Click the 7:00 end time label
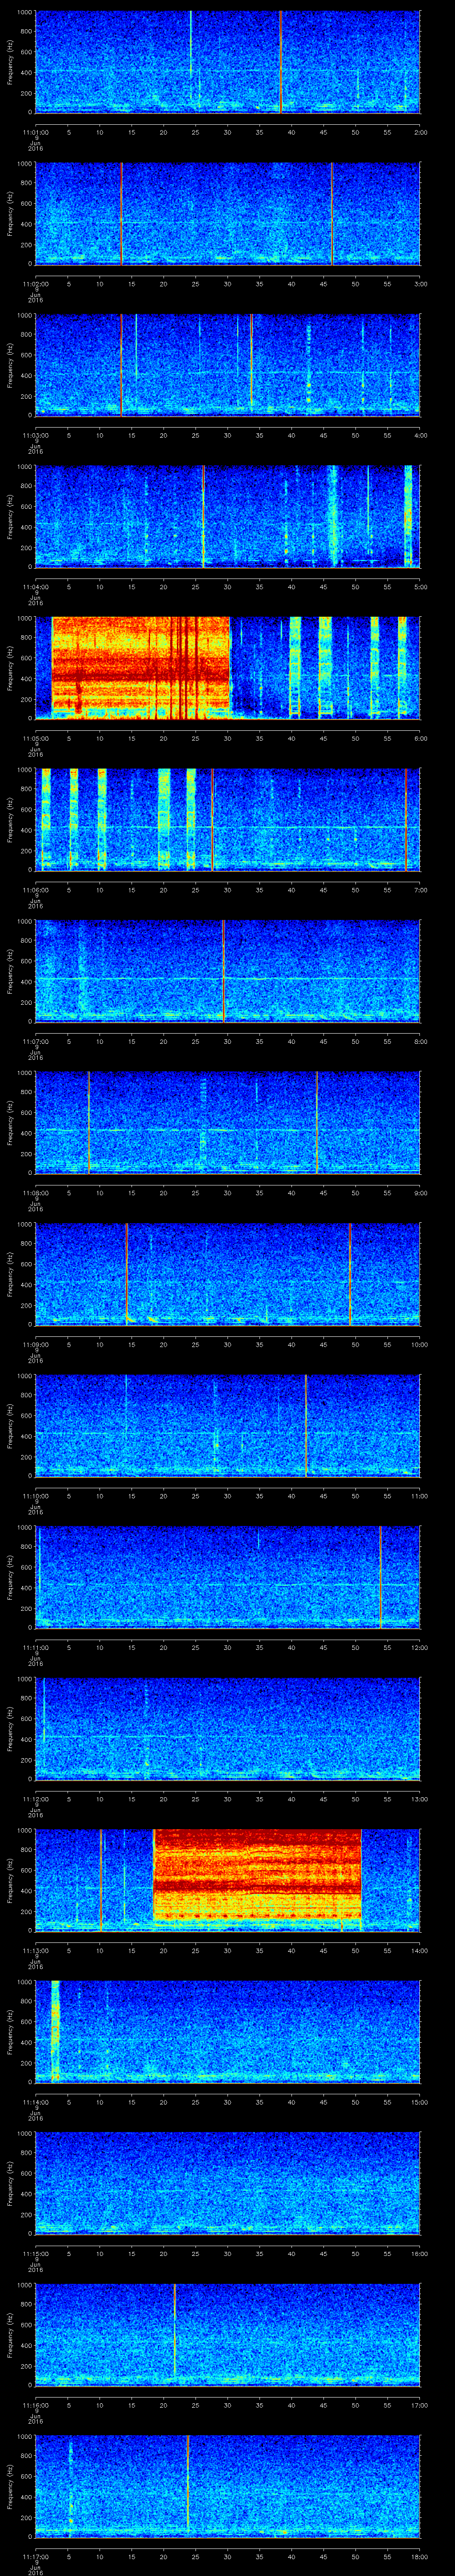The height and width of the screenshot is (2576, 455). pos(420,890)
